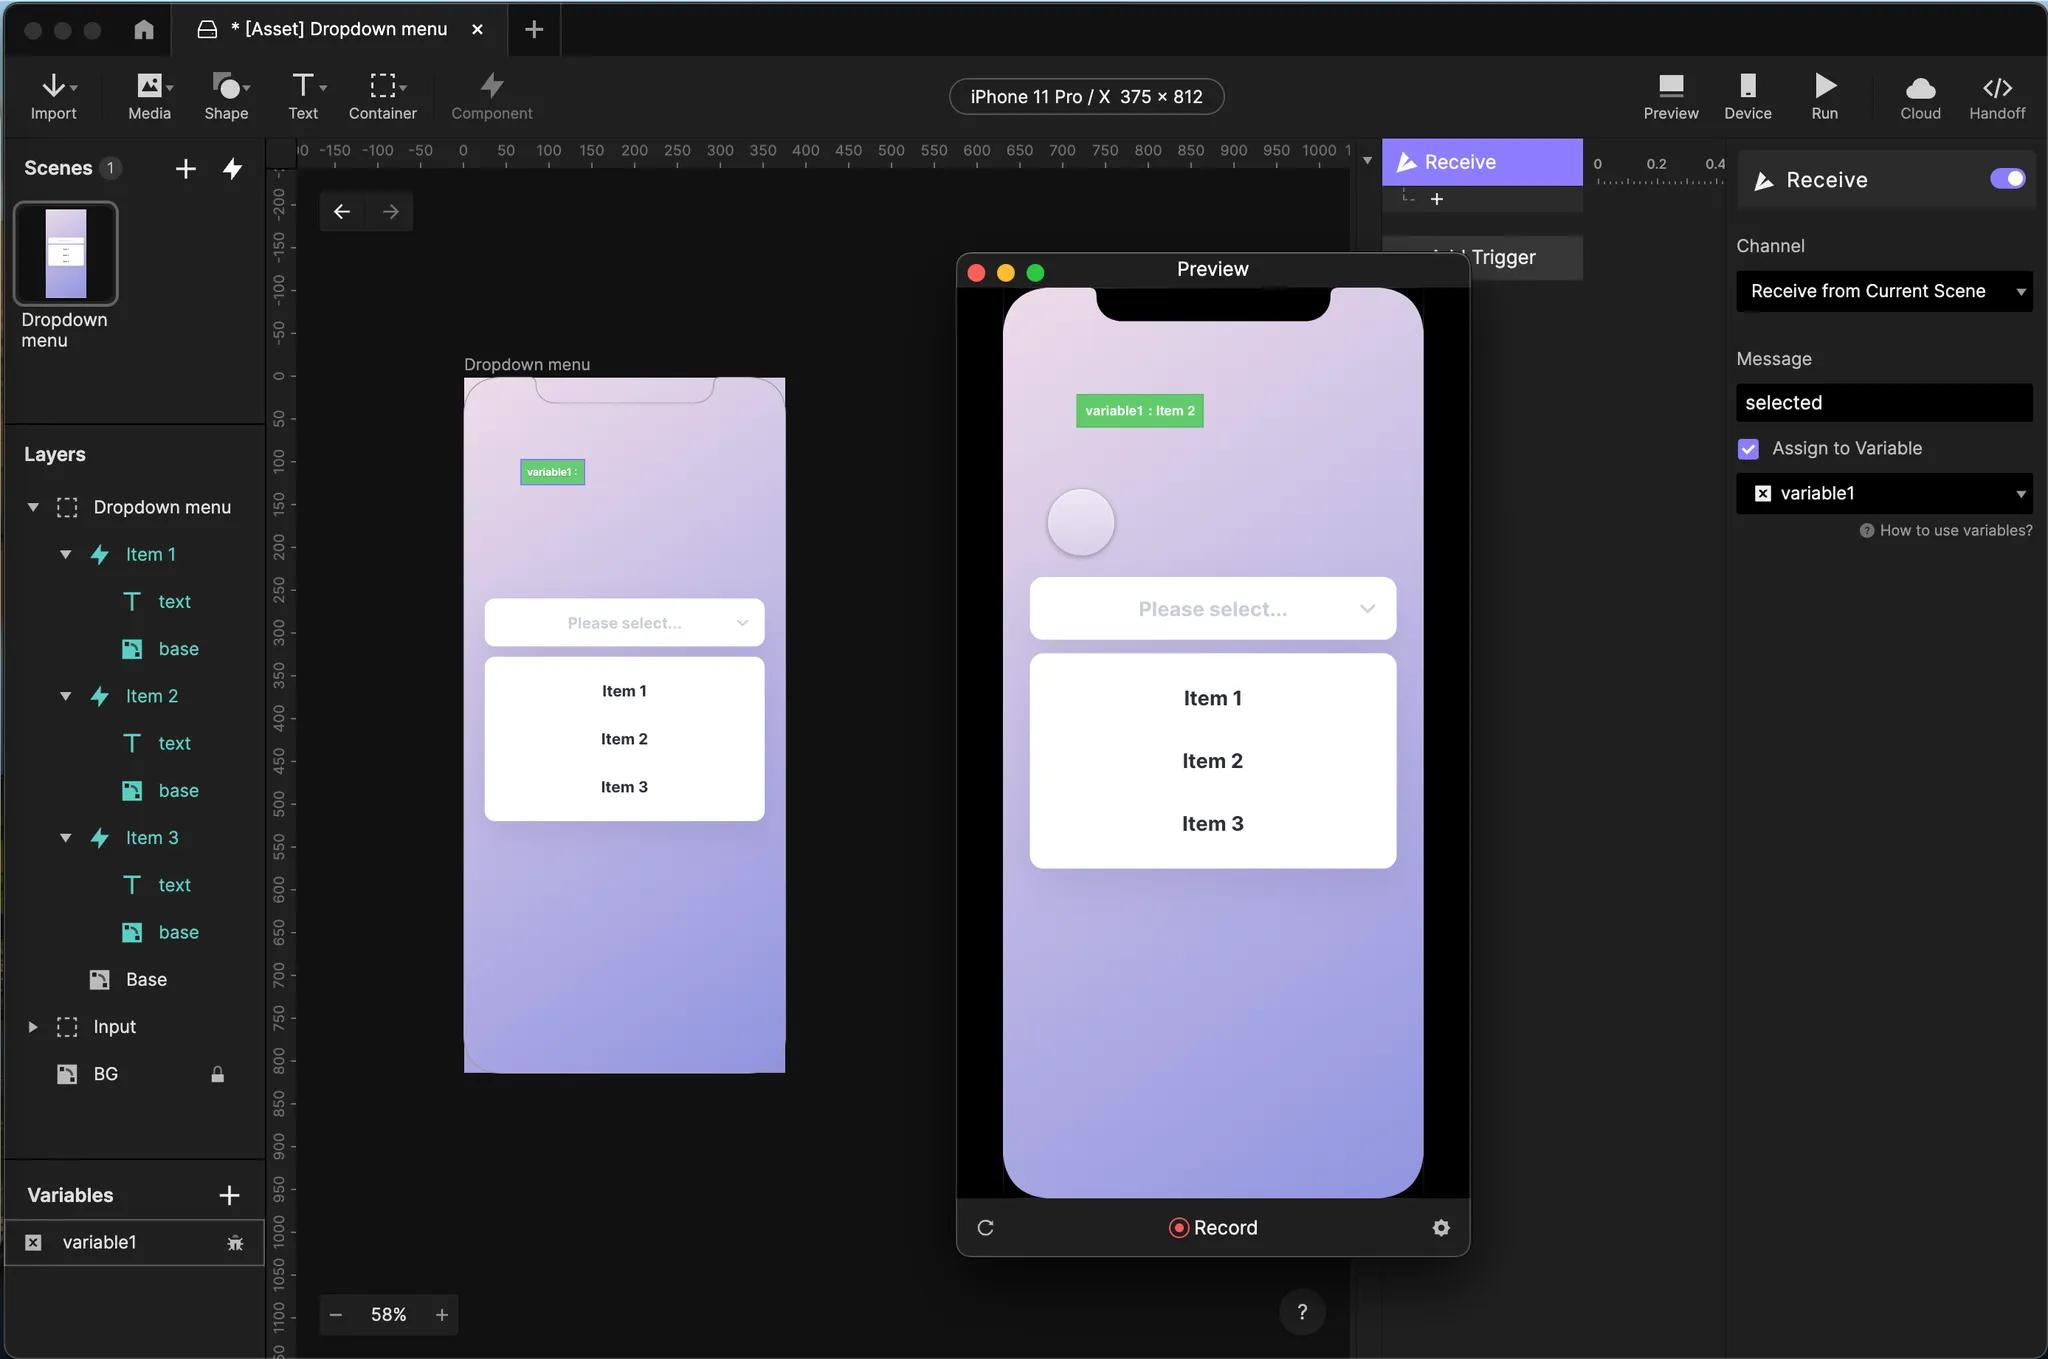Collapse the Item 2 layer group
2048x1359 pixels.
(x=66, y=697)
